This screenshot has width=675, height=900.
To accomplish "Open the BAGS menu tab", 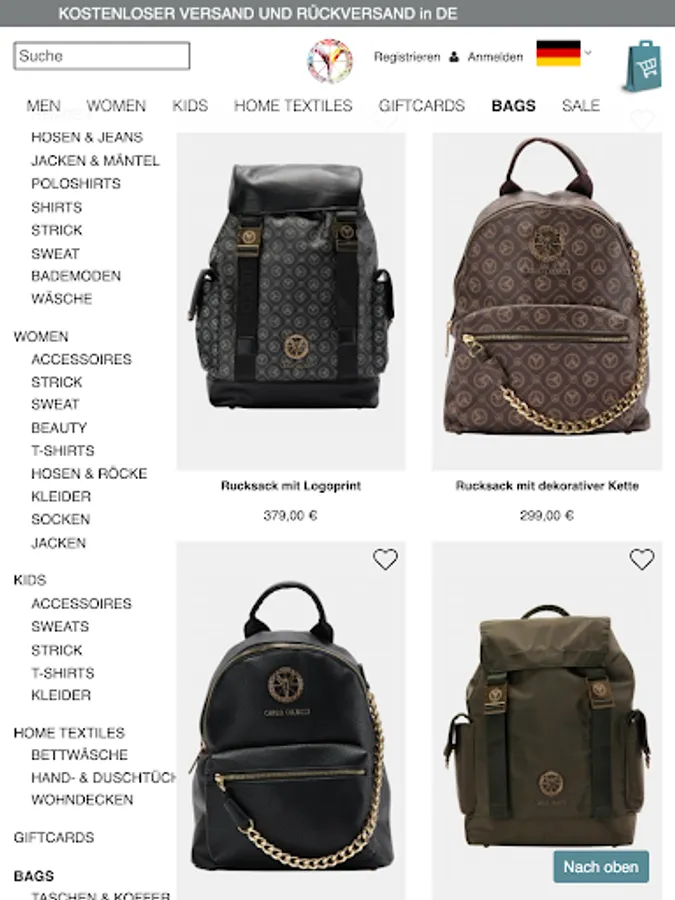I will [514, 106].
